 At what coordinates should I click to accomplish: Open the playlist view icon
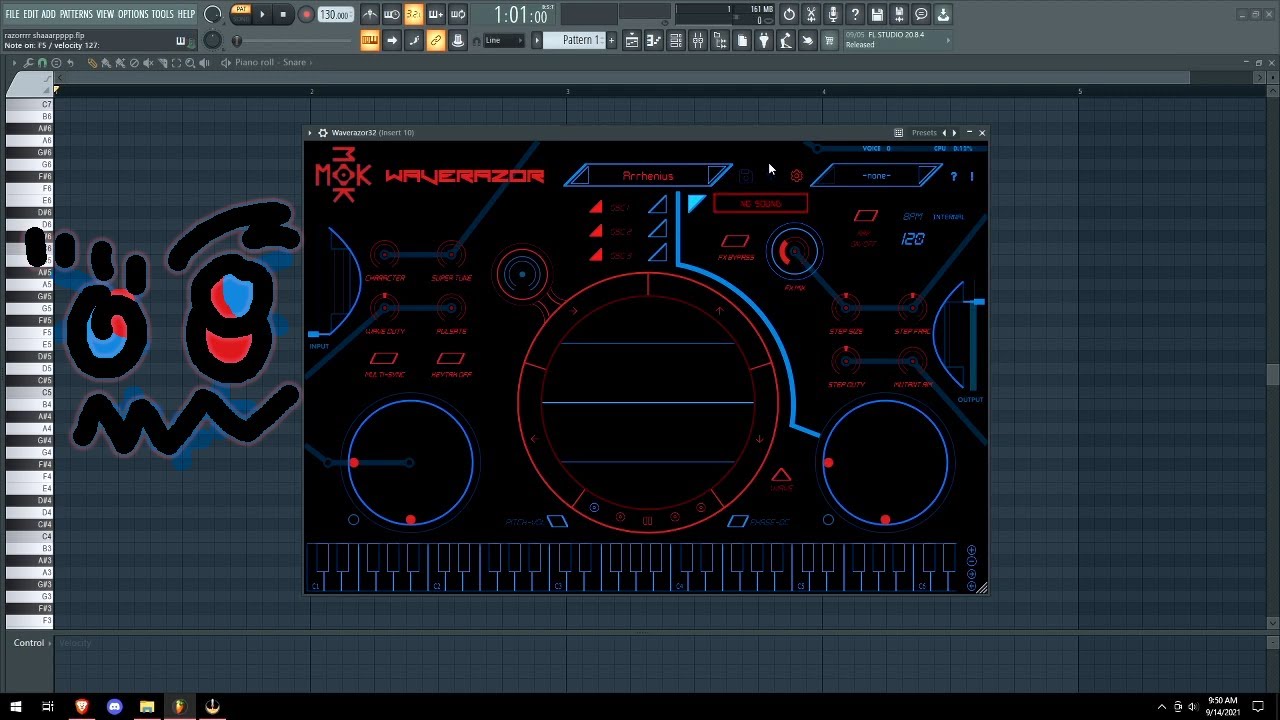click(x=632, y=40)
